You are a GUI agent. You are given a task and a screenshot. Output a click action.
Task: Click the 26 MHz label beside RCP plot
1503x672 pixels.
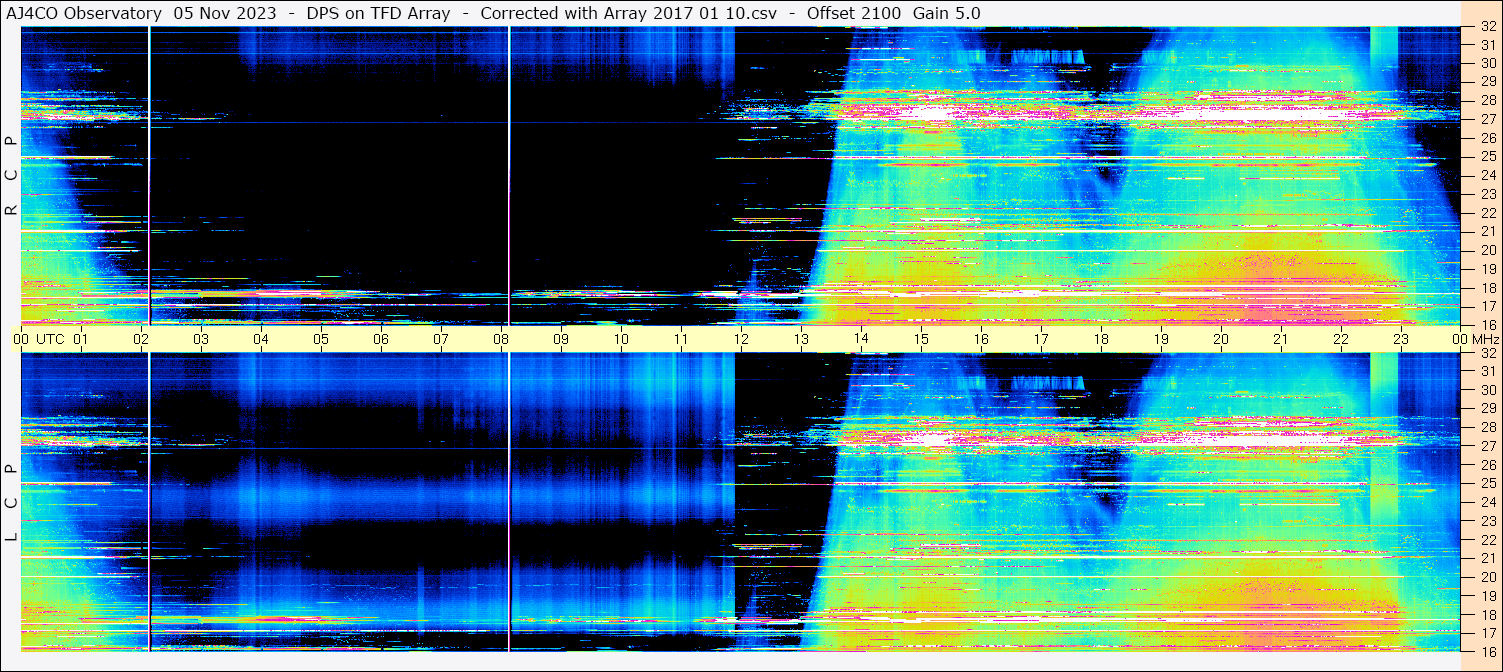(x=1488, y=138)
